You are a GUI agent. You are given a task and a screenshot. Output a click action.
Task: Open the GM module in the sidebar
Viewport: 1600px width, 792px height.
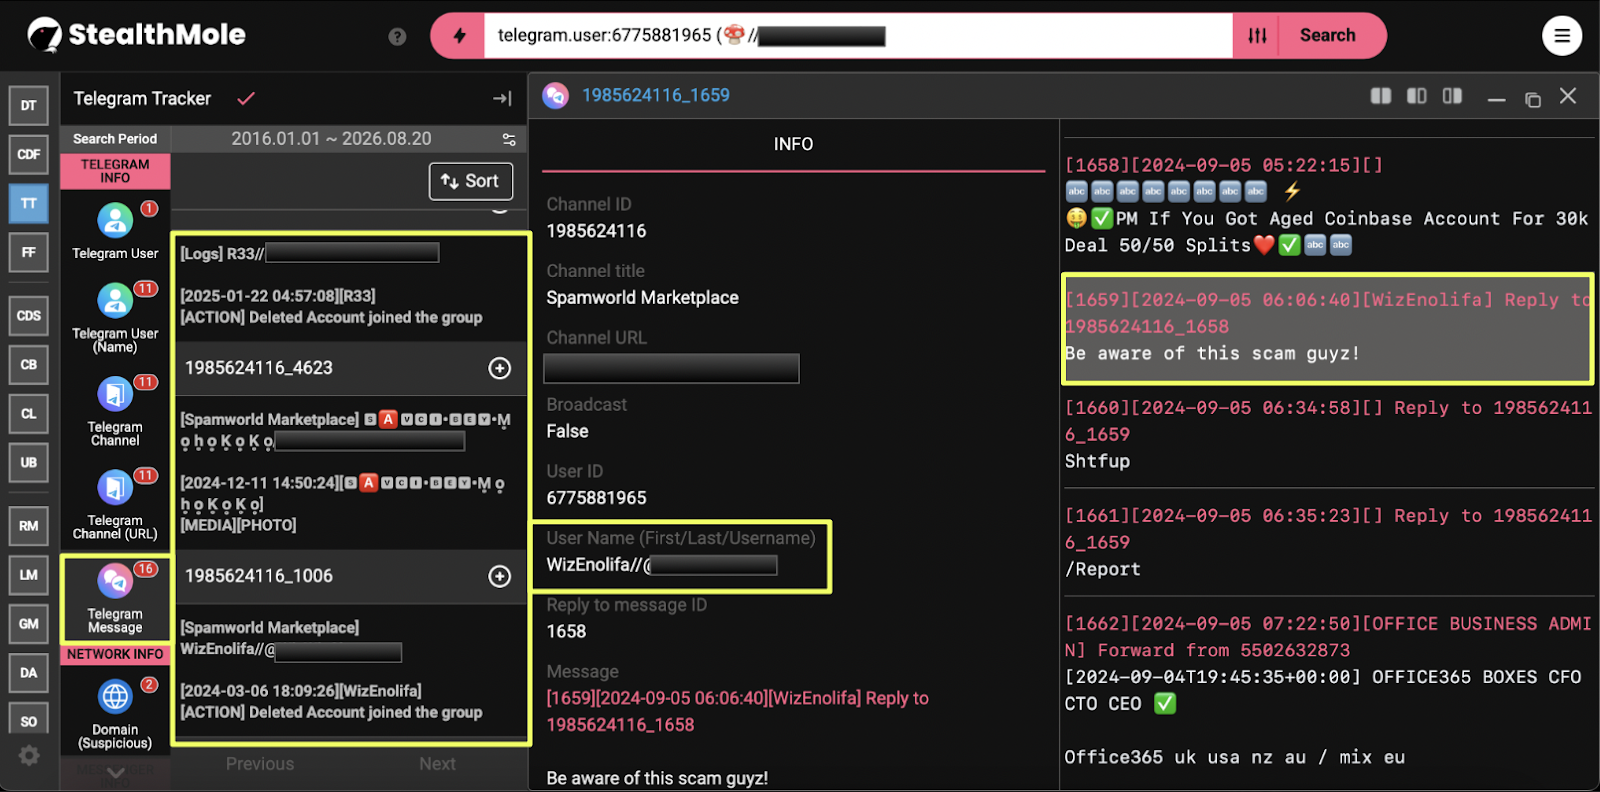29,624
